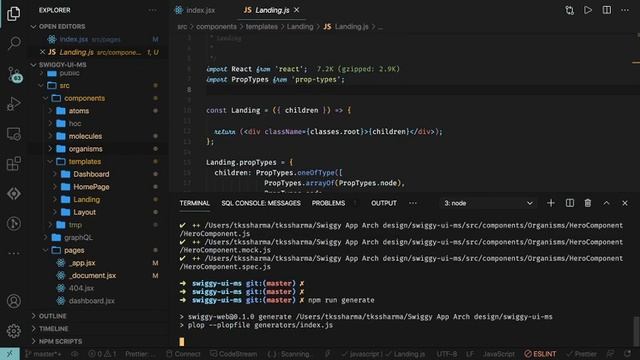Collapse the SWIGGY-UI-MS project section

pyautogui.click(x=98, y=64)
